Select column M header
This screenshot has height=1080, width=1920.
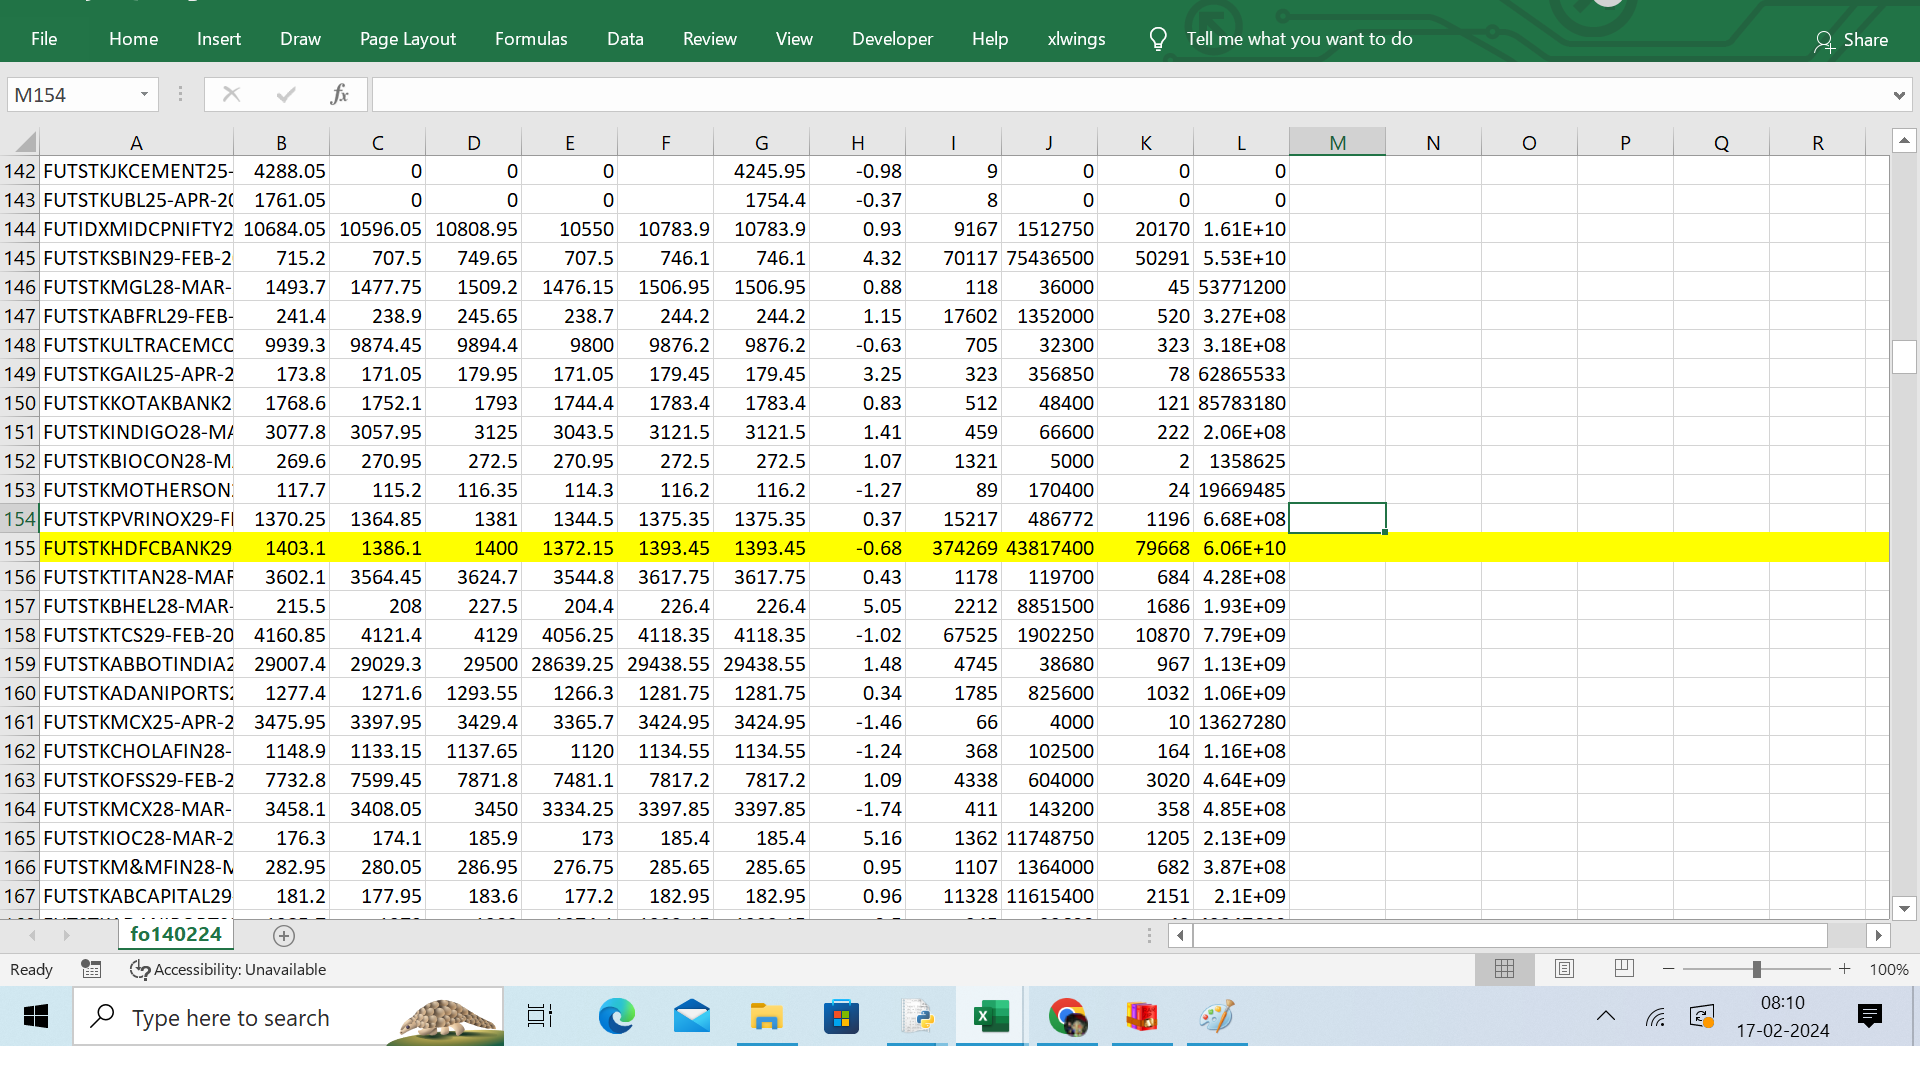click(1337, 143)
